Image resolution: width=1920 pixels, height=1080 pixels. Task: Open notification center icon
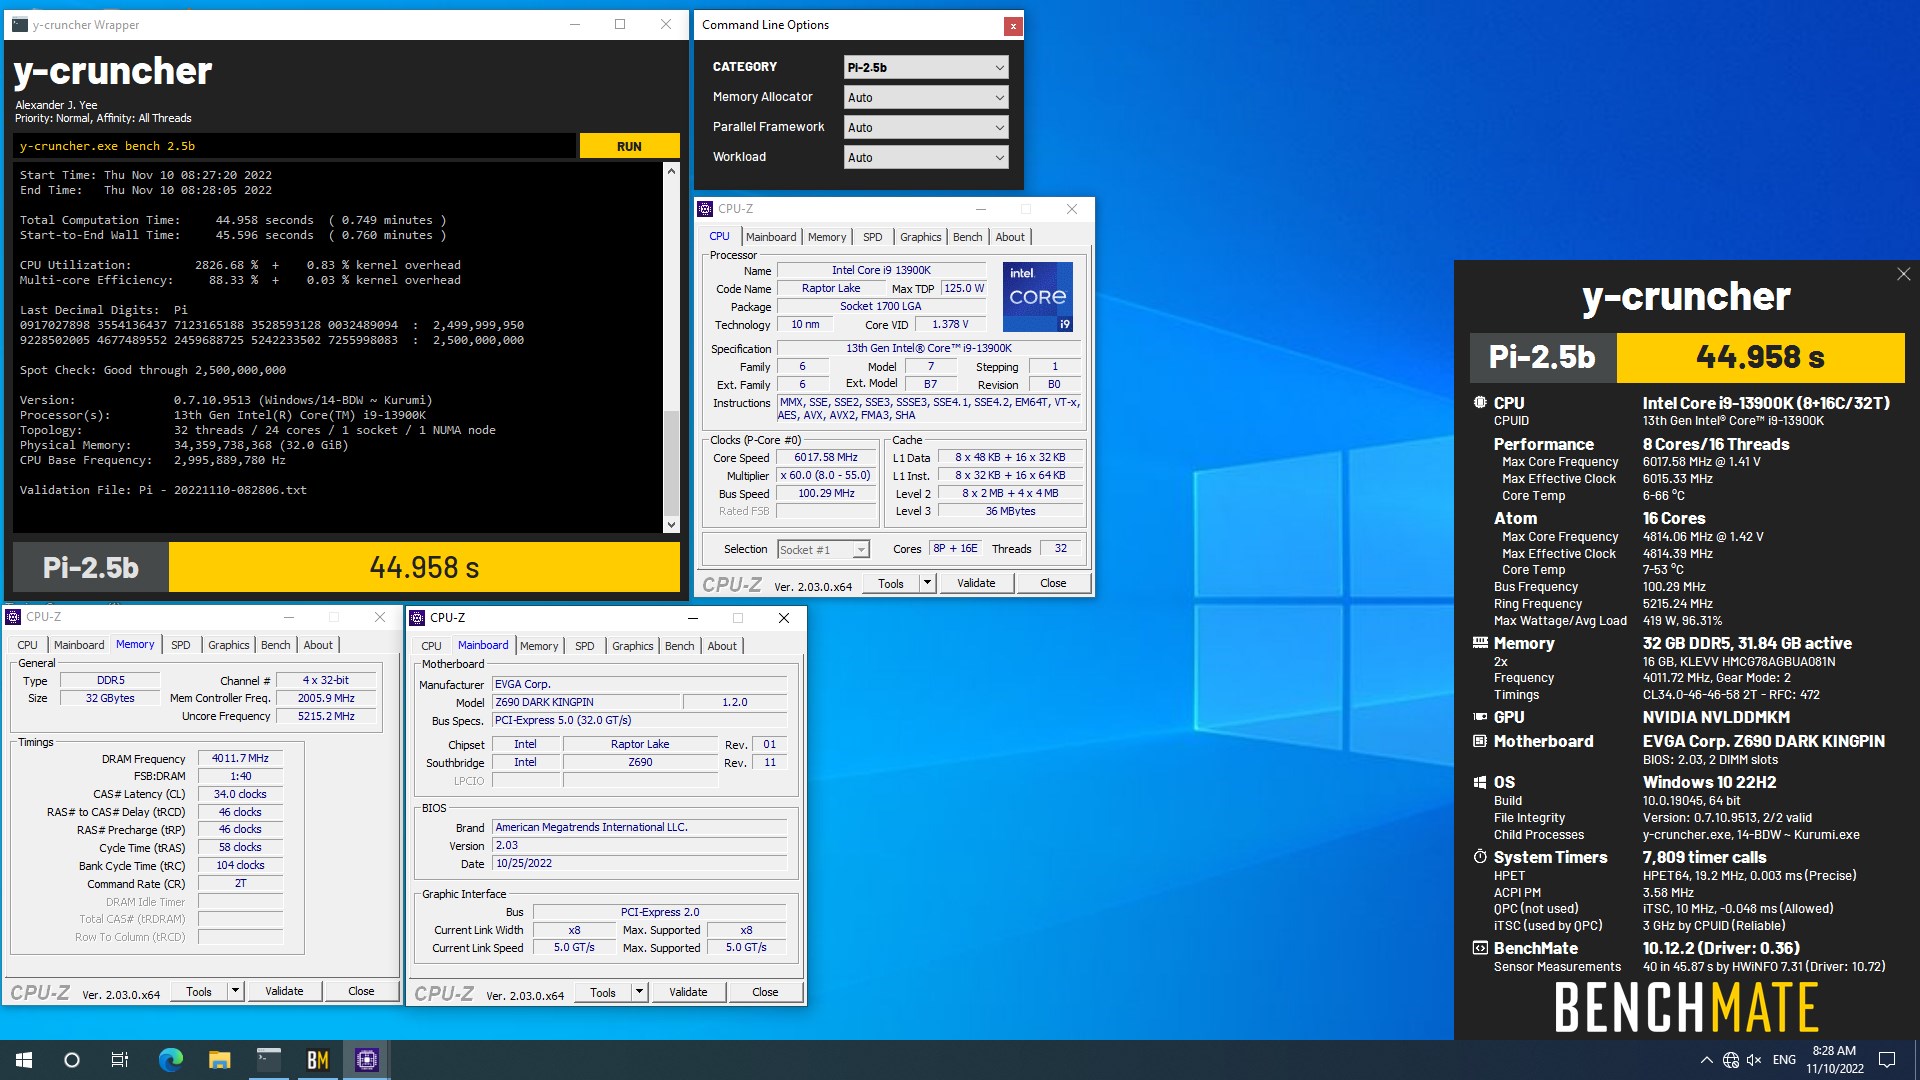point(1887,1060)
